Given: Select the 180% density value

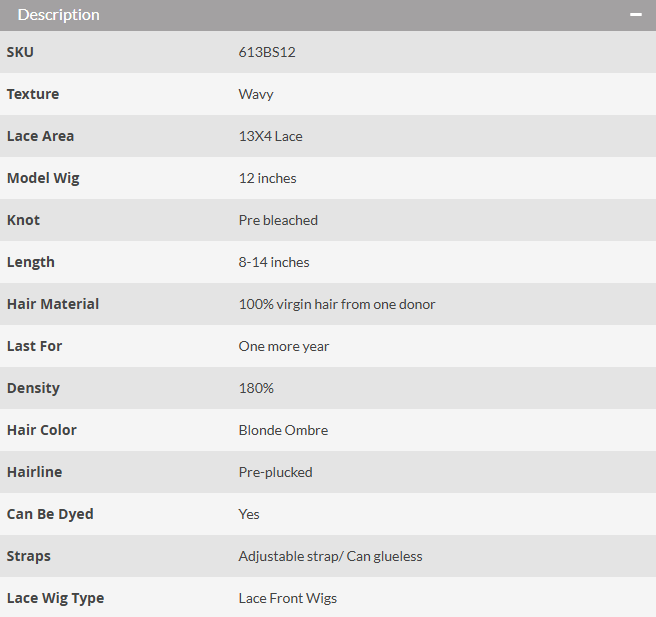Looking at the screenshot, I should pos(256,388).
